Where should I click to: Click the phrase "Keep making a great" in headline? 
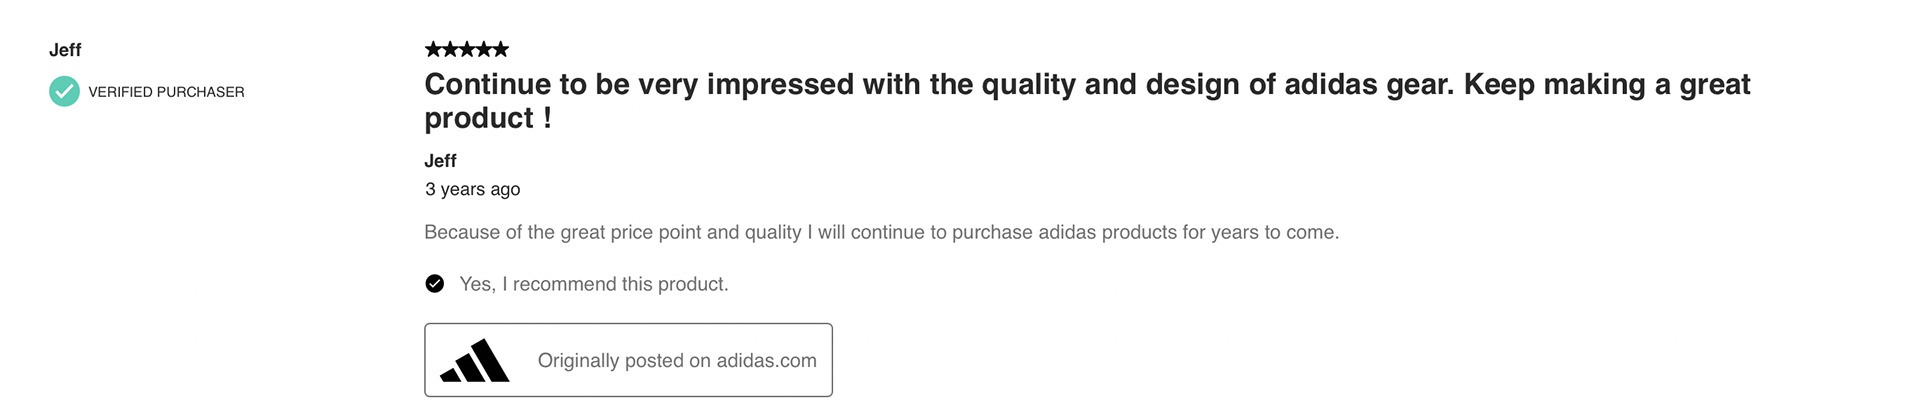[x=1607, y=85]
